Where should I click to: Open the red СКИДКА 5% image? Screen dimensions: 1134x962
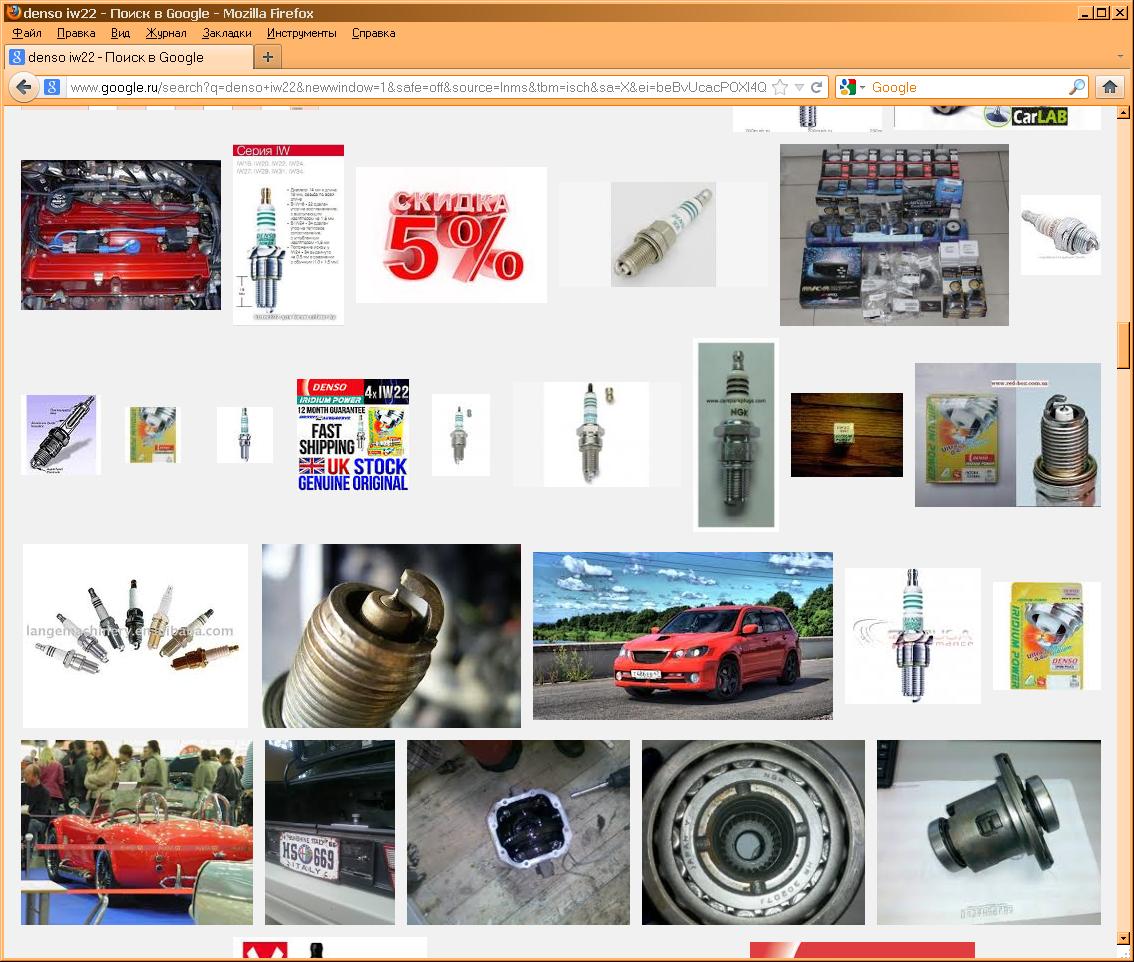tap(451, 235)
